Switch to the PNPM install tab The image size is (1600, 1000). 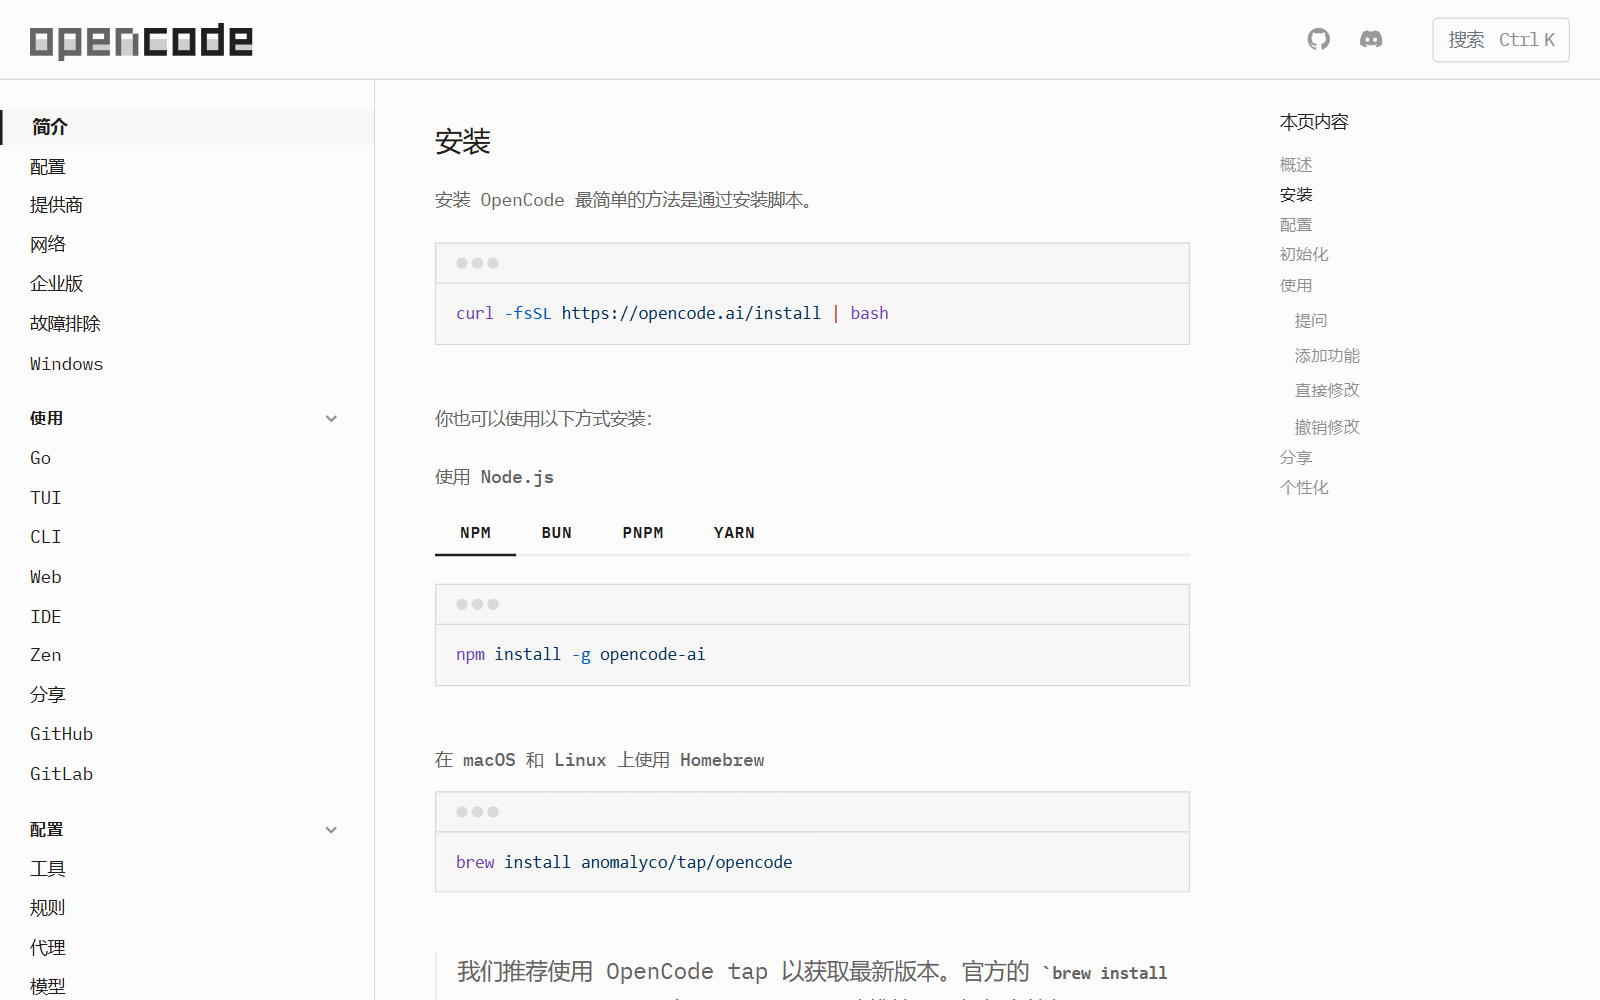(x=643, y=533)
